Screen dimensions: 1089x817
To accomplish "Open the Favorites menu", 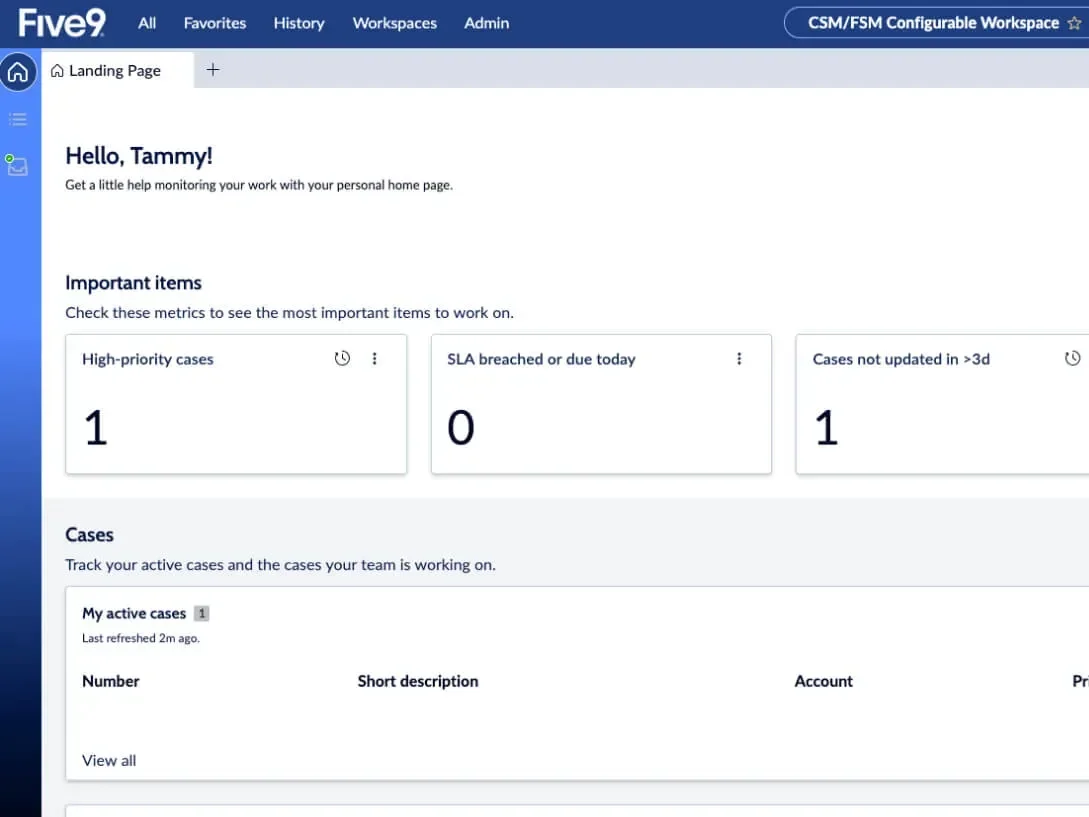I will click(x=215, y=23).
